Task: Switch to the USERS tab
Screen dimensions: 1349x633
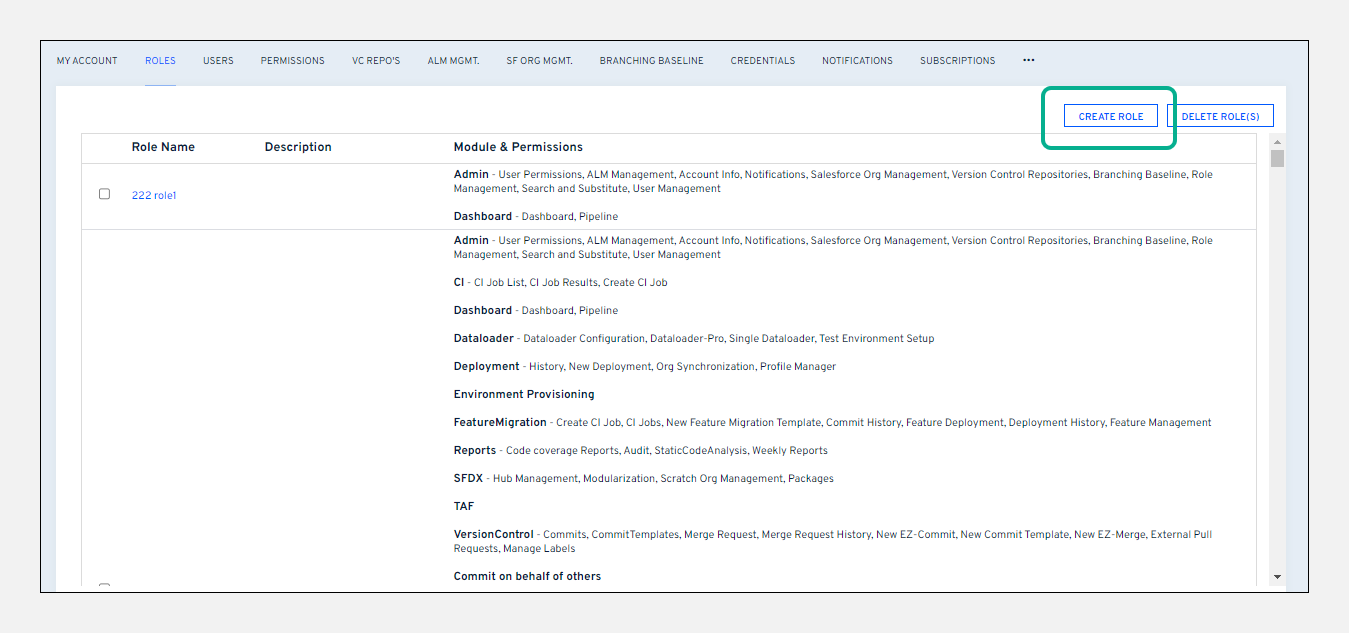Action: coord(218,60)
